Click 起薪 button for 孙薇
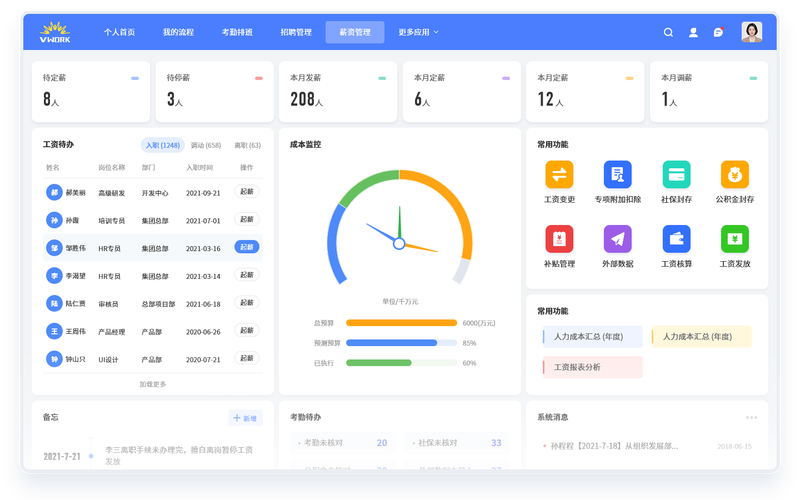 click(247, 219)
